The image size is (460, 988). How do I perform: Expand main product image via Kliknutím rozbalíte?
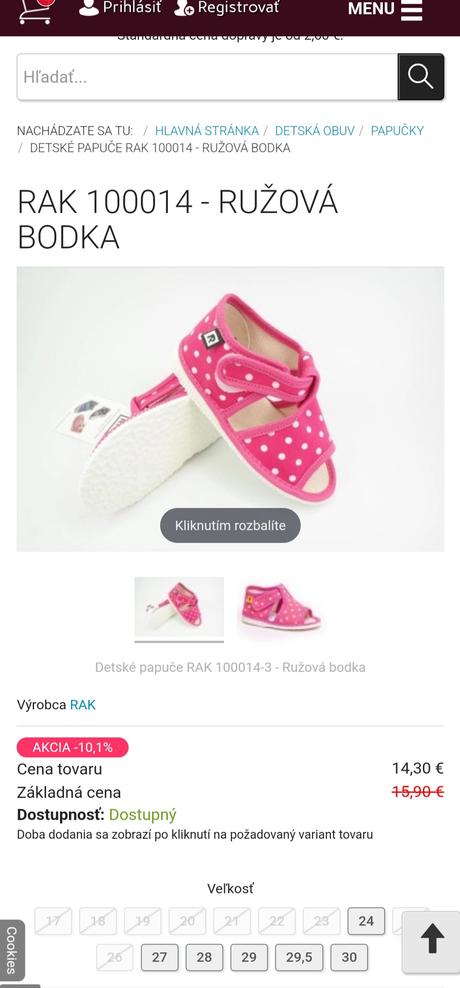point(230,526)
